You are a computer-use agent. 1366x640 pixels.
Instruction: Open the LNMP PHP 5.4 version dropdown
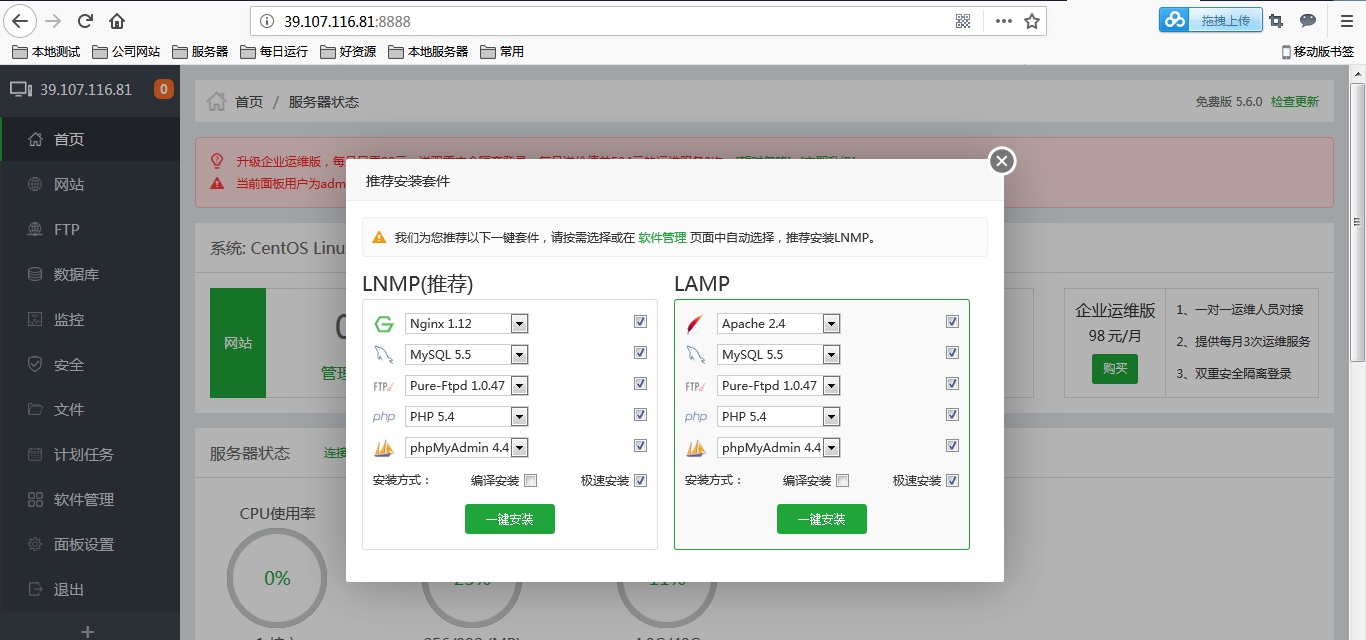[467, 417]
